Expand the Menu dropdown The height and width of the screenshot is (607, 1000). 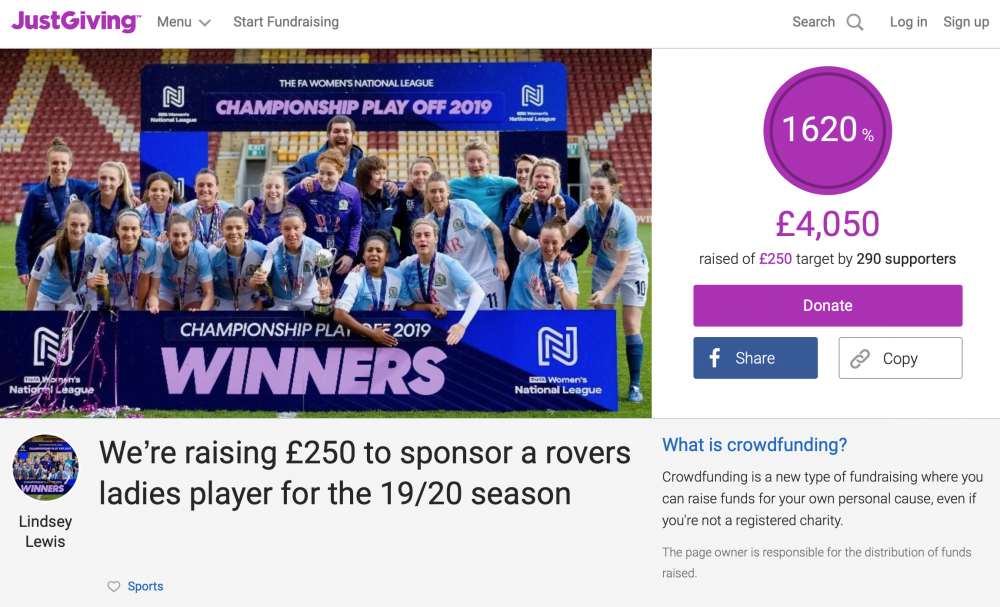pyautogui.click(x=183, y=22)
